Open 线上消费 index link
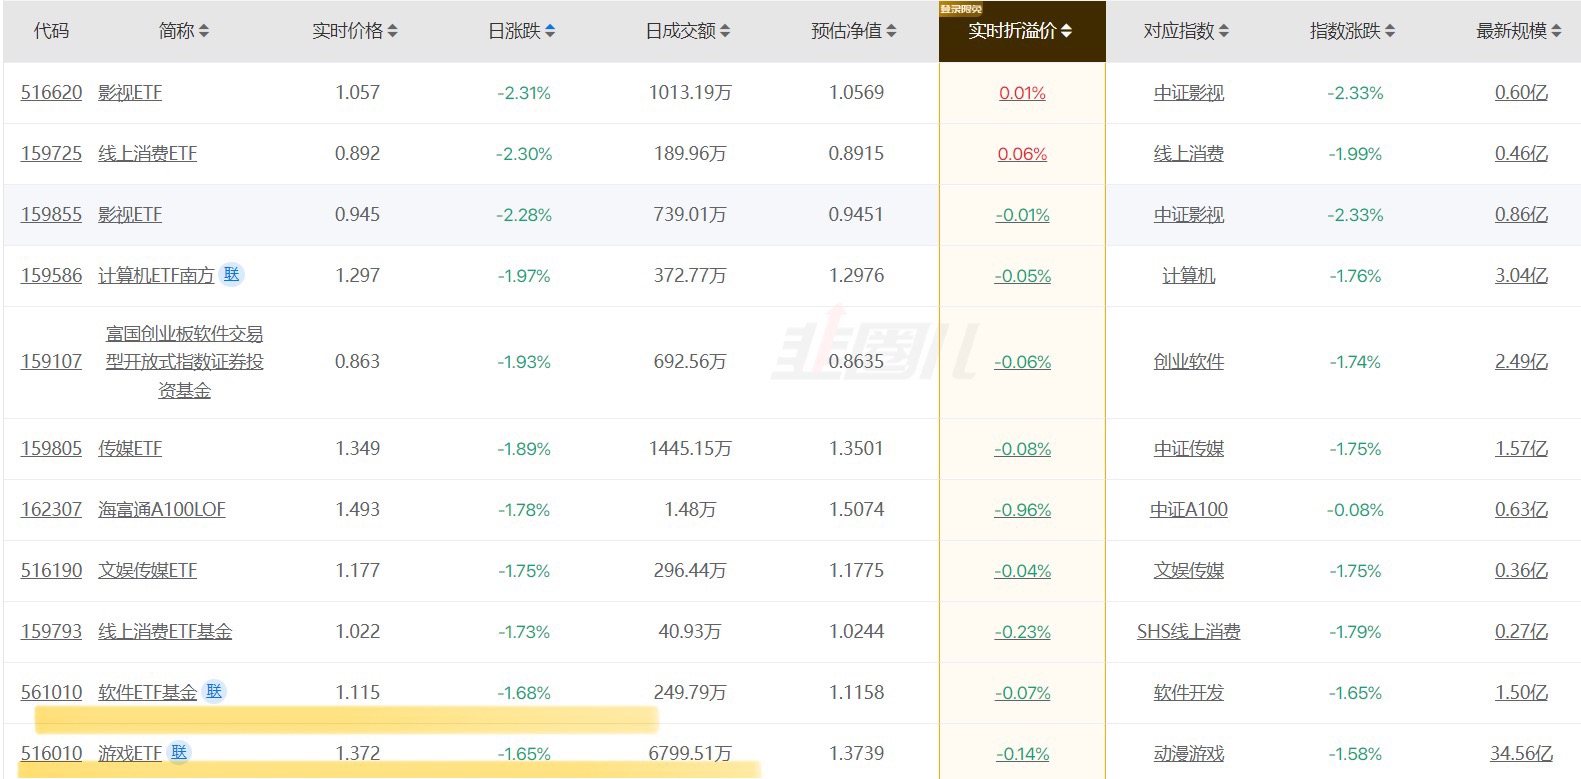1581x779 pixels. pos(1189,154)
